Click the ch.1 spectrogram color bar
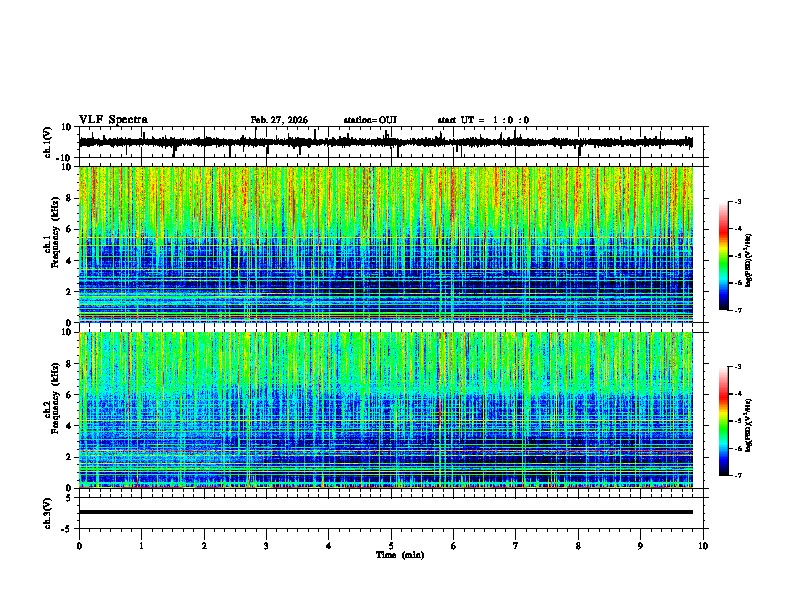The height and width of the screenshot is (612, 792). click(724, 256)
